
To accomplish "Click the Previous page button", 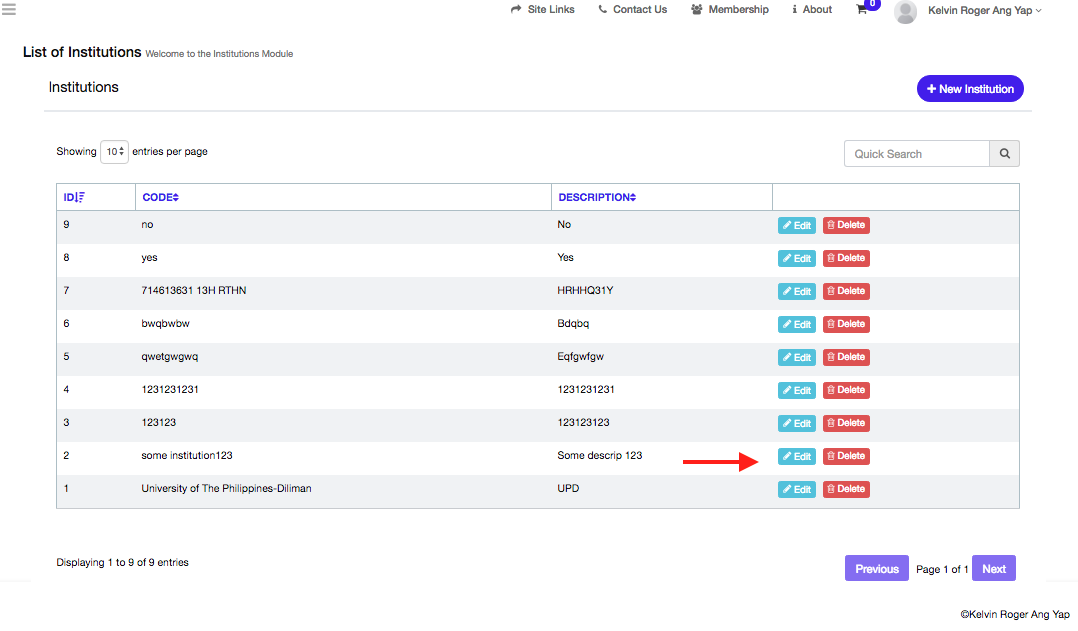I will click(876, 569).
